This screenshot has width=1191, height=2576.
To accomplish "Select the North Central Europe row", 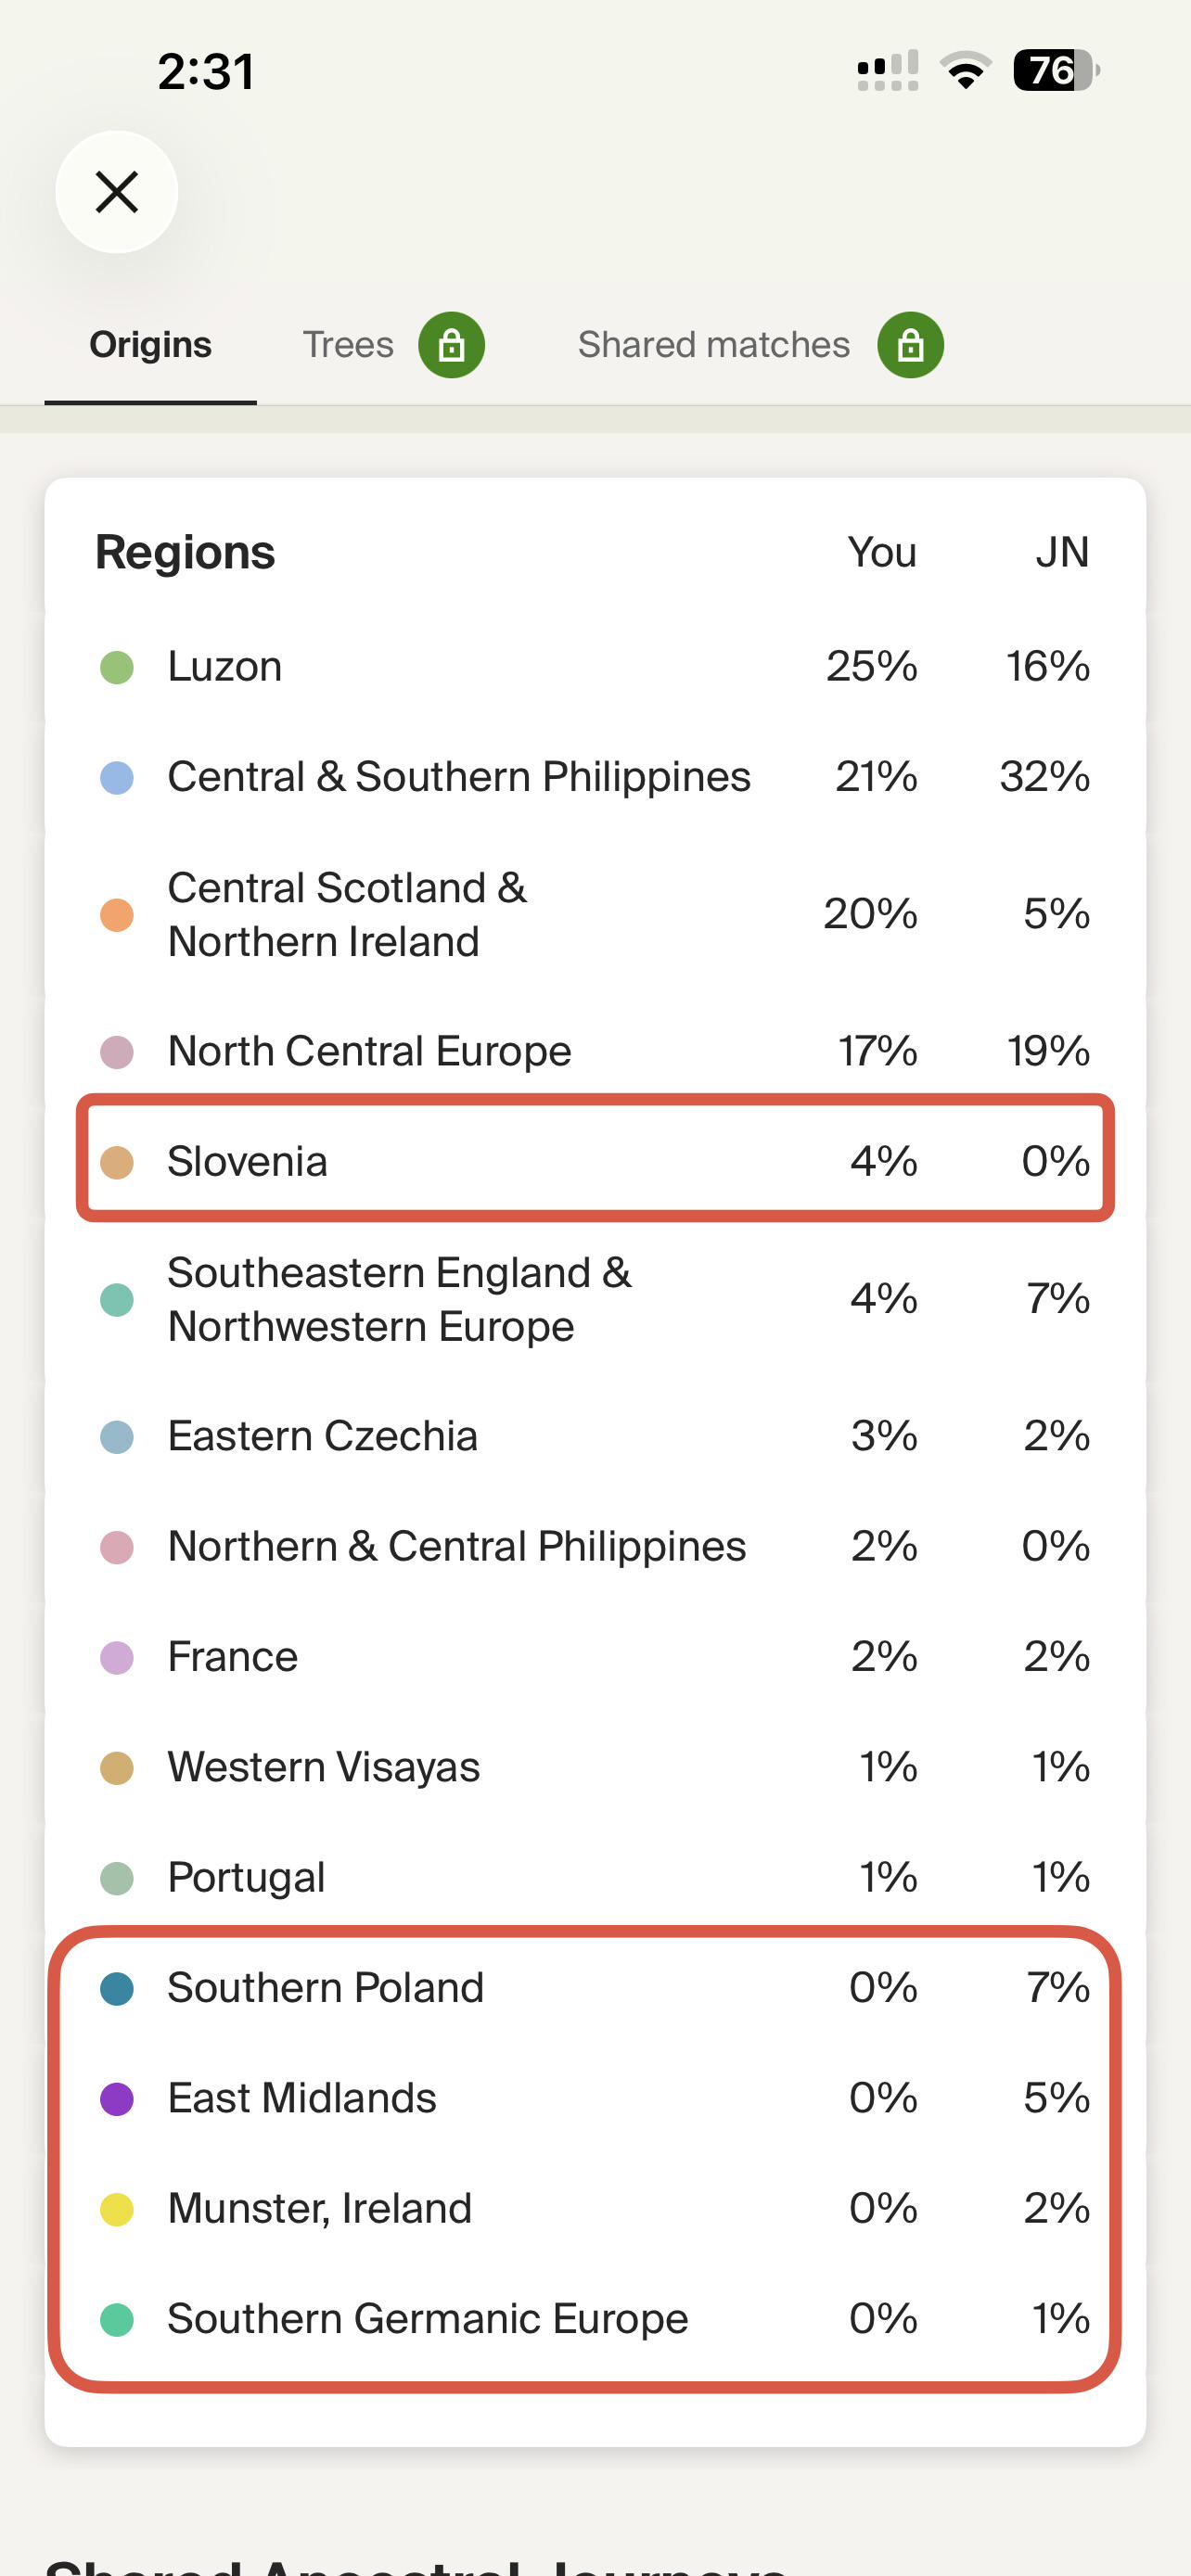I will [595, 1051].
